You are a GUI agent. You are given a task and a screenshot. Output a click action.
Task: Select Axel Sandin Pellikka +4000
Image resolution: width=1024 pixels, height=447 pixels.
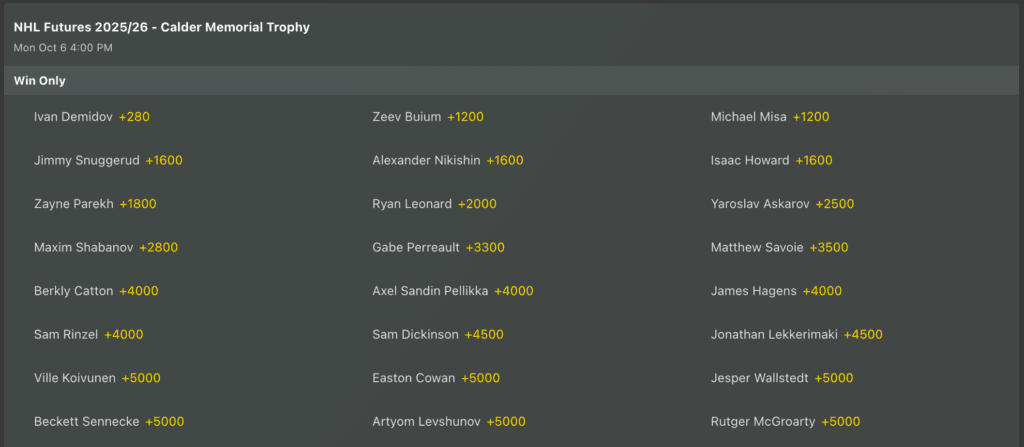point(513,291)
